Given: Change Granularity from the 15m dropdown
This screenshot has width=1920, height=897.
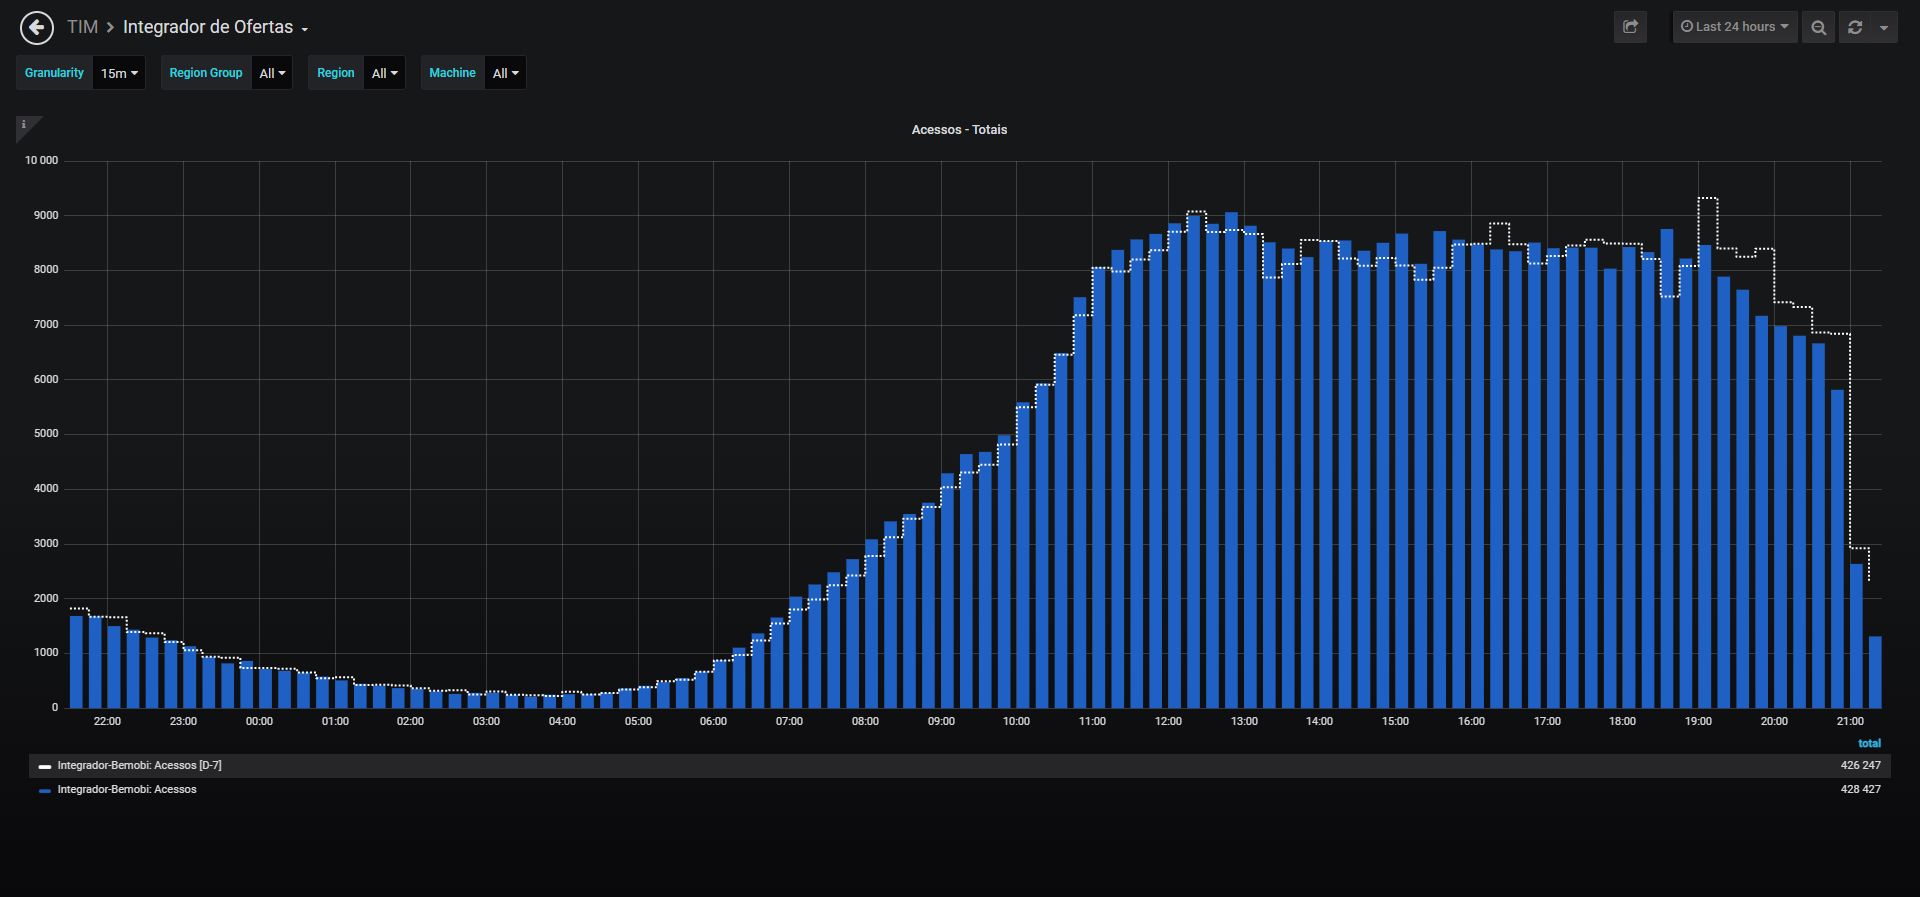Looking at the screenshot, I should click(119, 73).
